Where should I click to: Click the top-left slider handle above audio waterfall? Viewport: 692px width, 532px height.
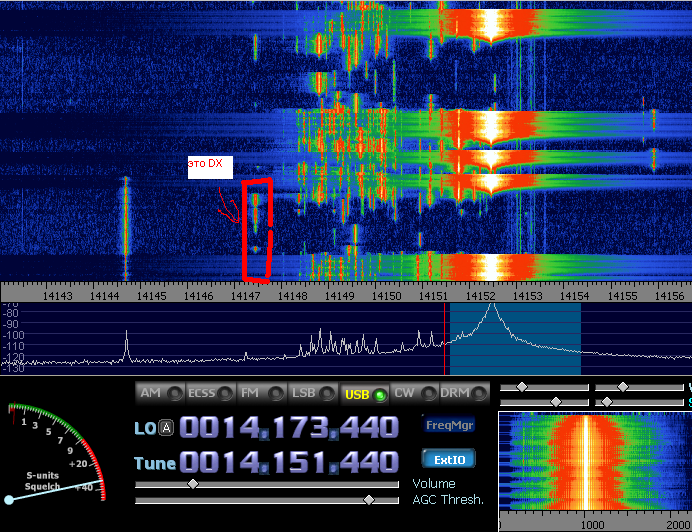521,386
